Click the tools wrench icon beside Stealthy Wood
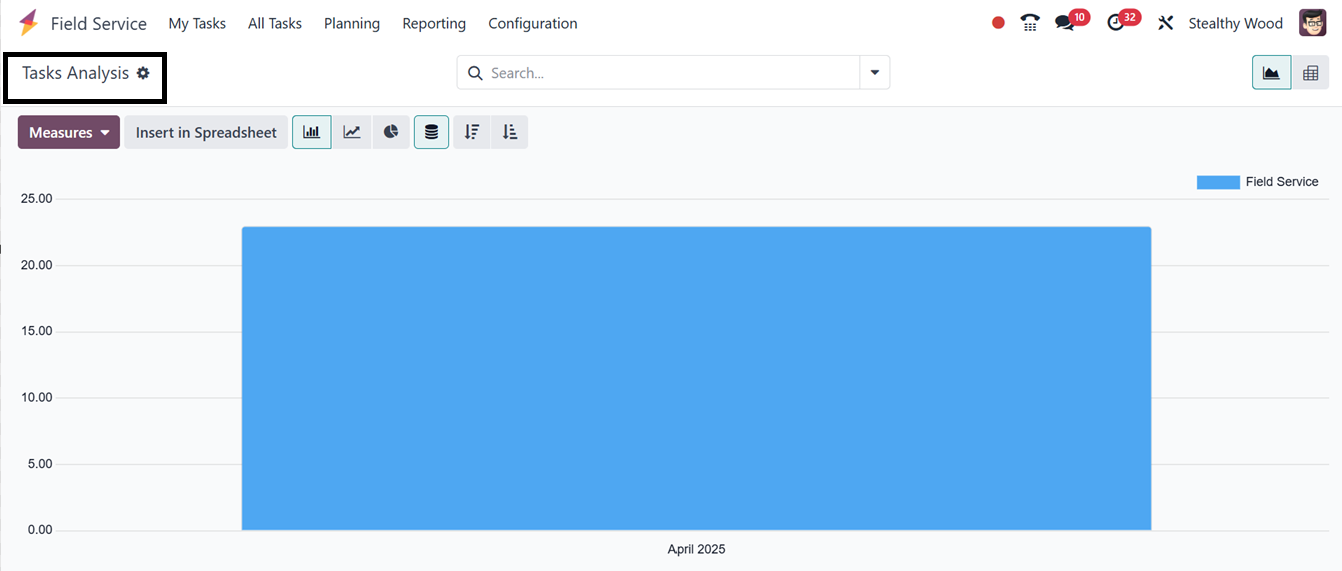The image size is (1342, 571). (1165, 23)
